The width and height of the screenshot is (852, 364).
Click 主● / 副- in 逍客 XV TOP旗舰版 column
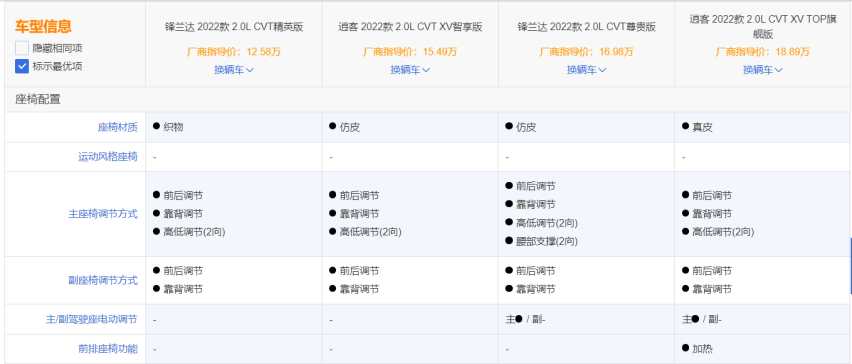pyautogui.click(x=702, y=319)
